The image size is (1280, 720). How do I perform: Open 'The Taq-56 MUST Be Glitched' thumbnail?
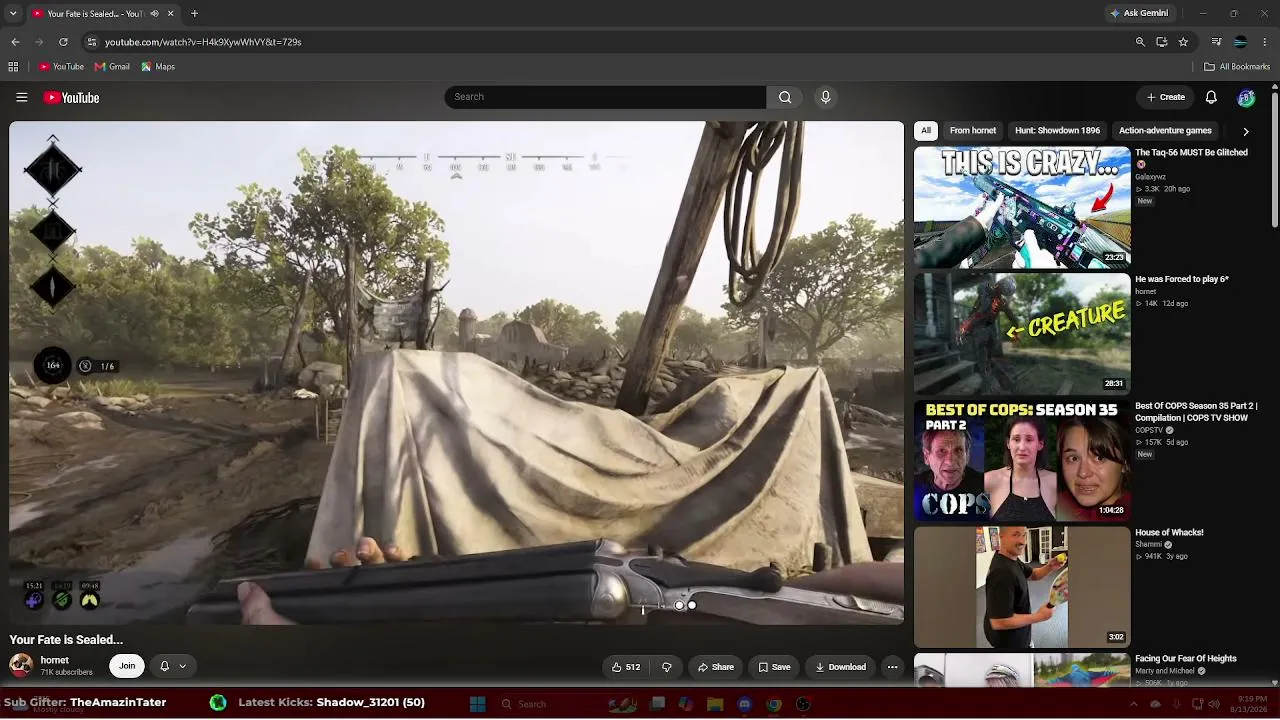(1022, 207)
